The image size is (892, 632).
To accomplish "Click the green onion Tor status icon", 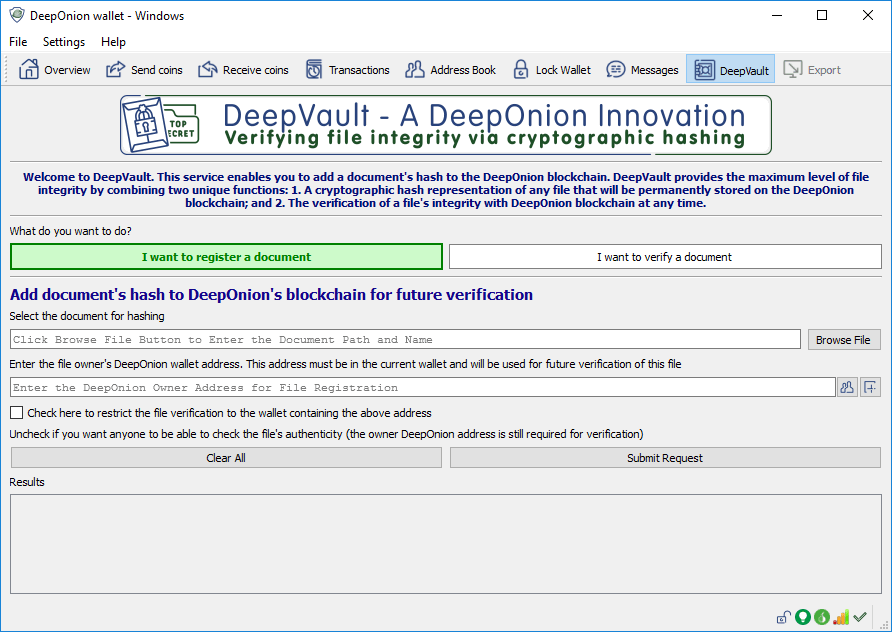I will click(822, 617).
